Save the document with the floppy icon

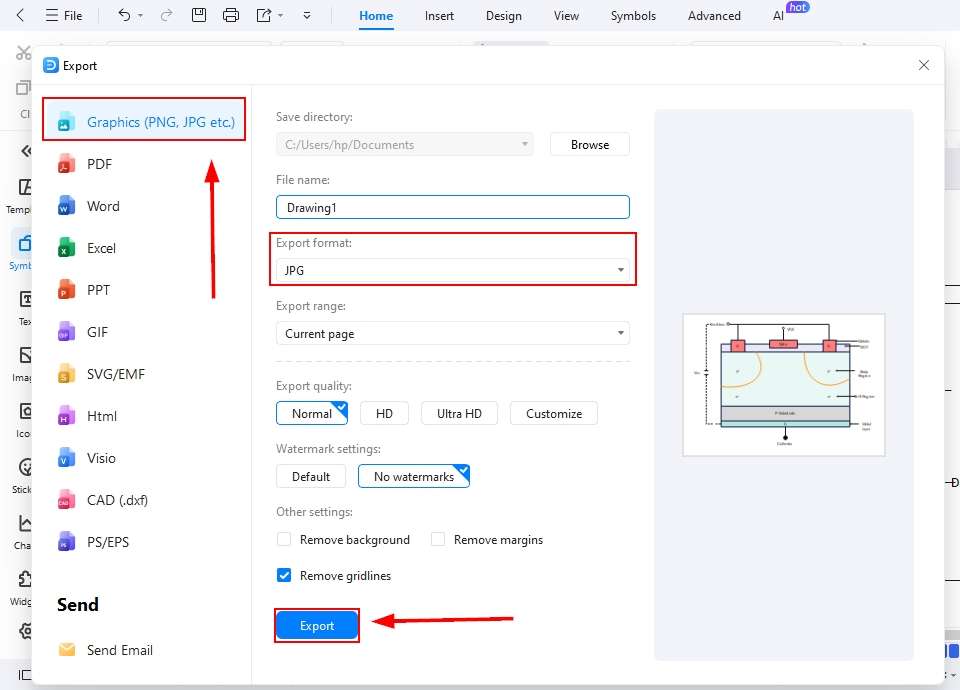[199, 15]
